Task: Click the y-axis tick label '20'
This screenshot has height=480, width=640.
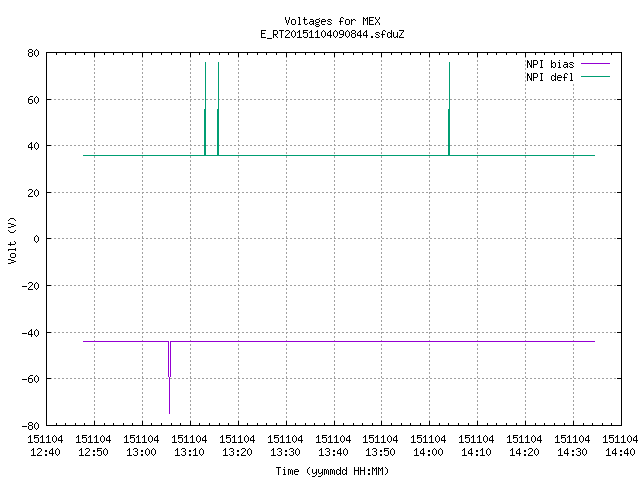Action: coord(33,193)
